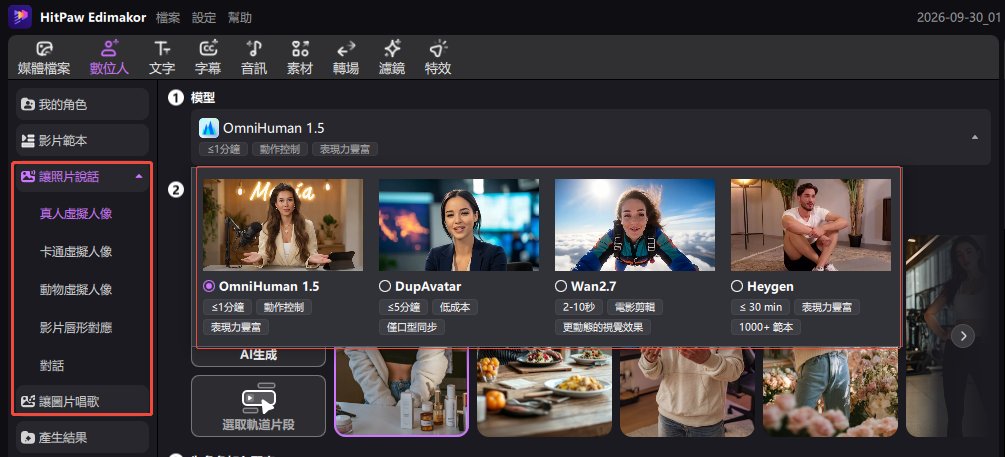Image resolution: width=1005 pixels, height=457 pixels.
Task: Click the OmniHuman 1.5 preview thumbnail
Action: click(x=283, y=225)
